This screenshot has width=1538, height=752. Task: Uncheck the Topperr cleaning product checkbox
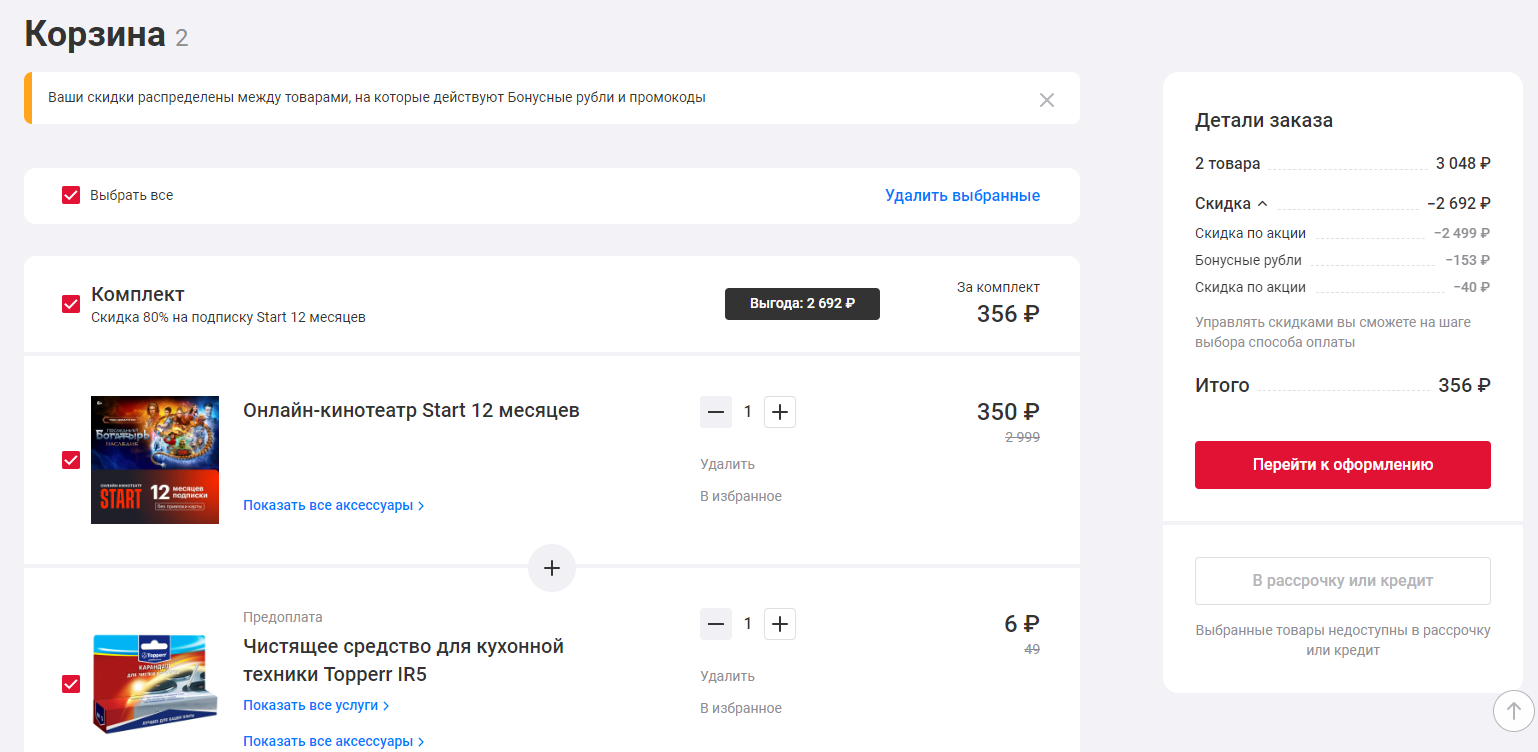point(71,684)
